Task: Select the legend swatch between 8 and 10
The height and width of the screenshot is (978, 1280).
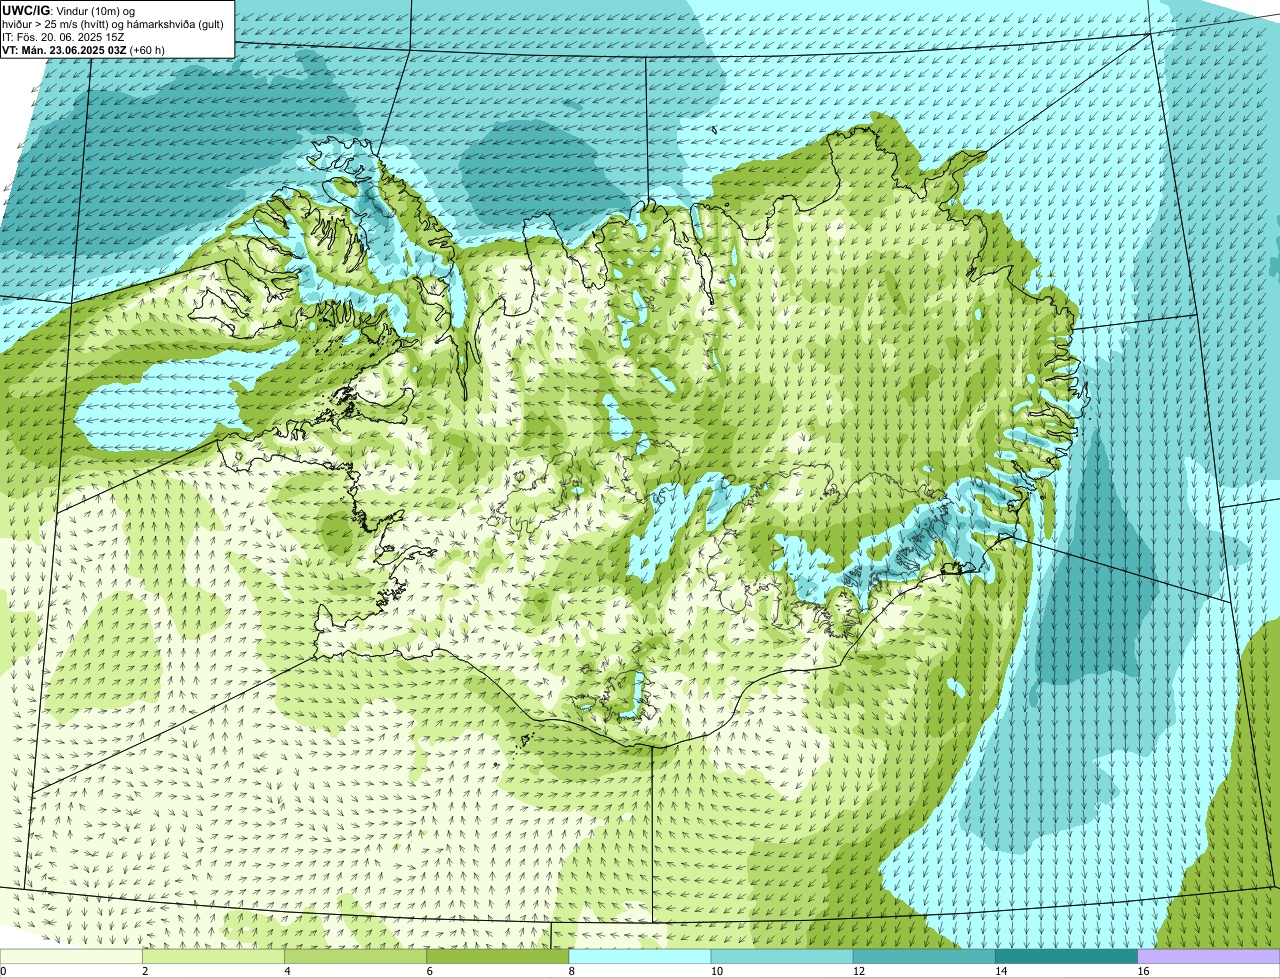Action: click(x=640, y=957)
